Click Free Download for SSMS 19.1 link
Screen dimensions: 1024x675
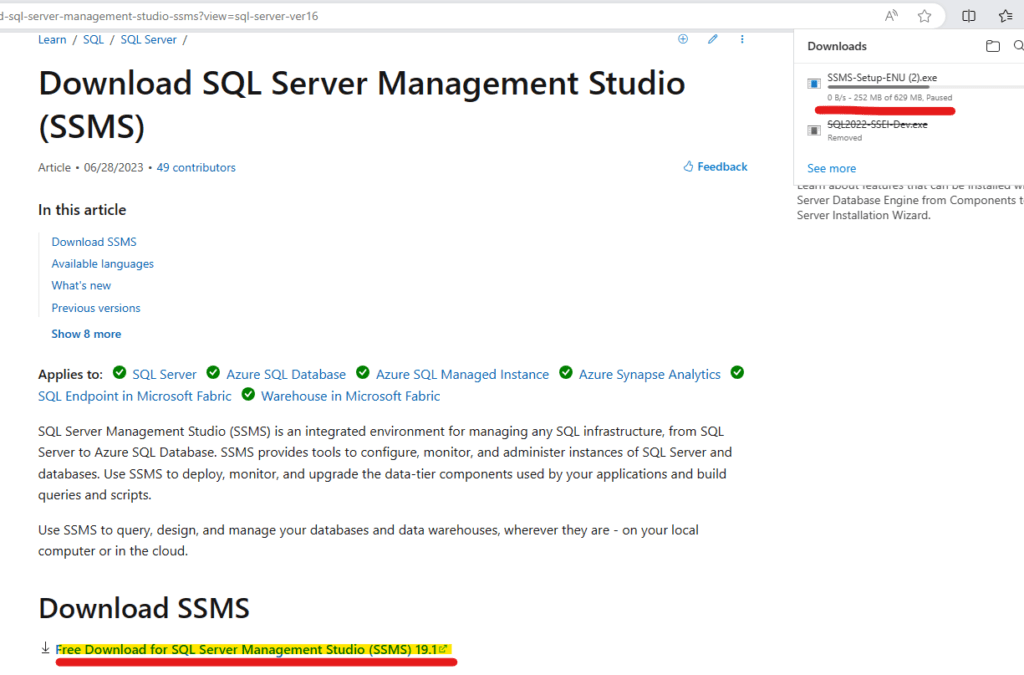251,650
